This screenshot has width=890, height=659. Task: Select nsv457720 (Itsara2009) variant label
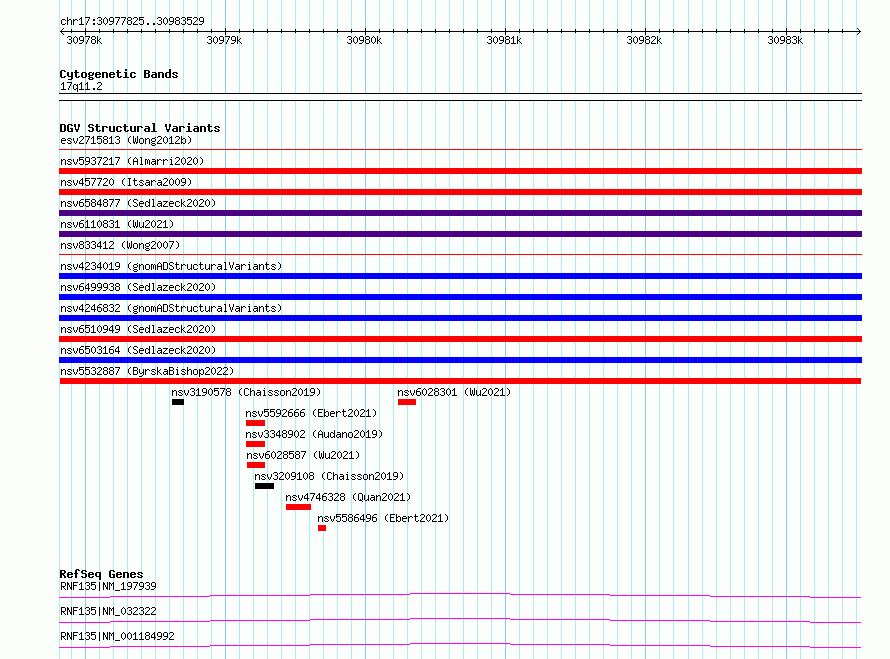pyautogui.click(x=126, y=182)
